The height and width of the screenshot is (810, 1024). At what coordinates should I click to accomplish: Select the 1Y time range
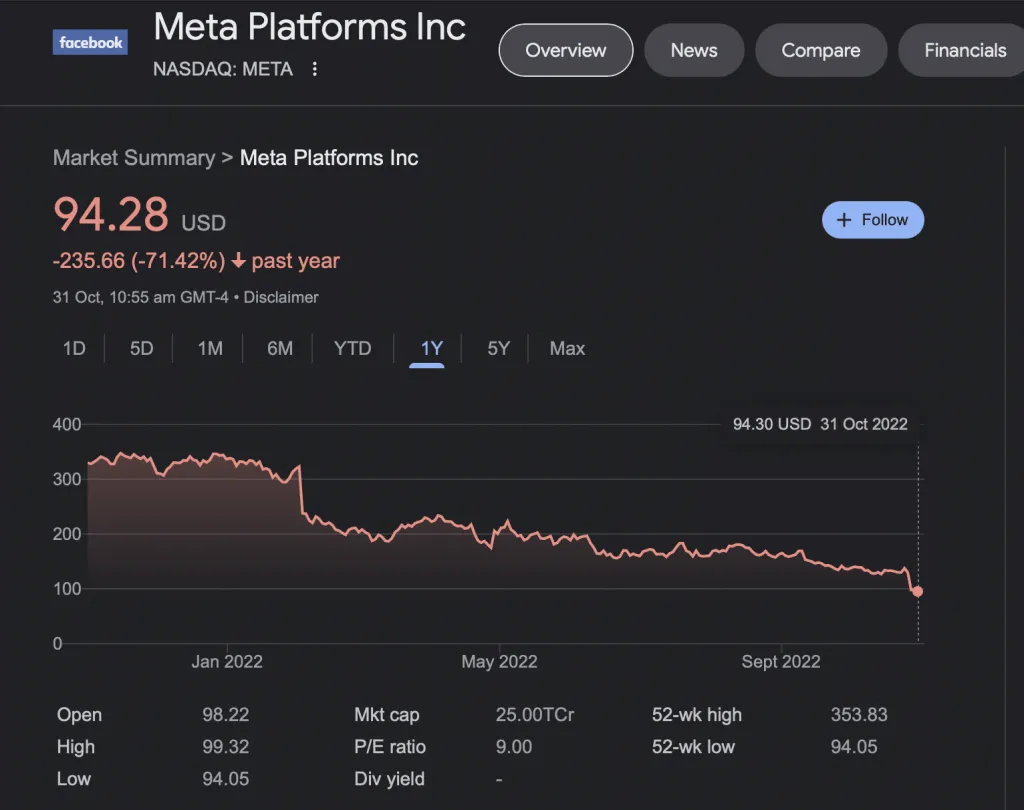(x=431, y=349)
